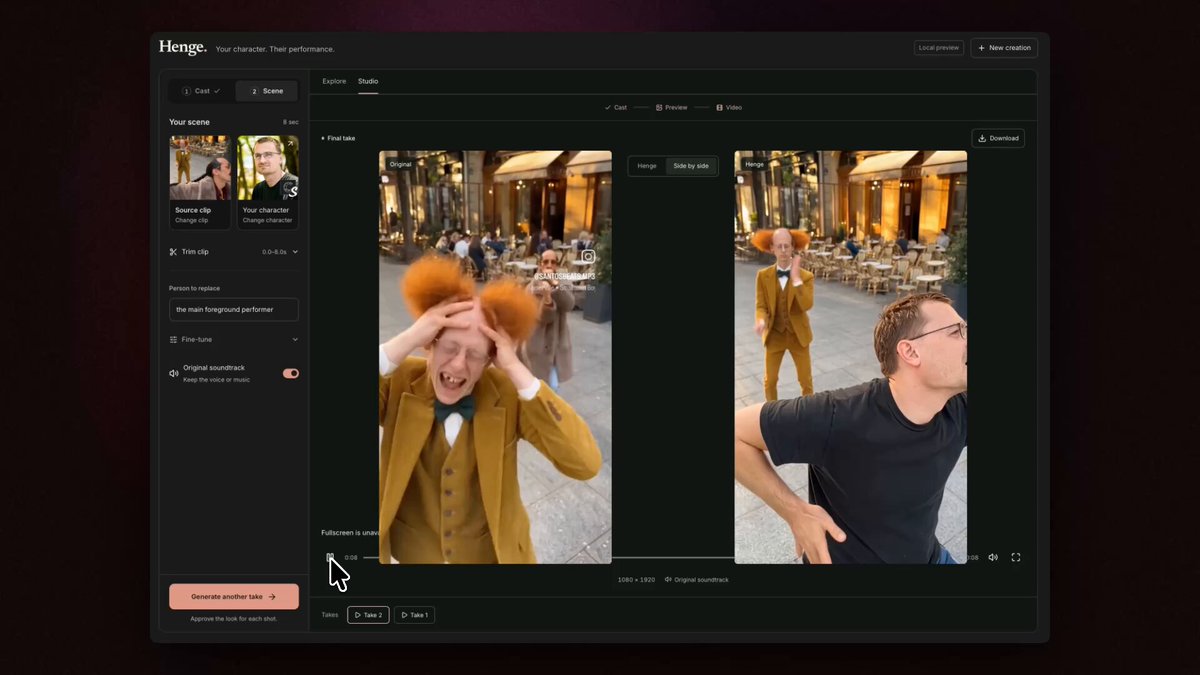The height and width of the screenshot is (675, 1200).
Task: Mute the player's volume speaker icon
Action: 993,557
